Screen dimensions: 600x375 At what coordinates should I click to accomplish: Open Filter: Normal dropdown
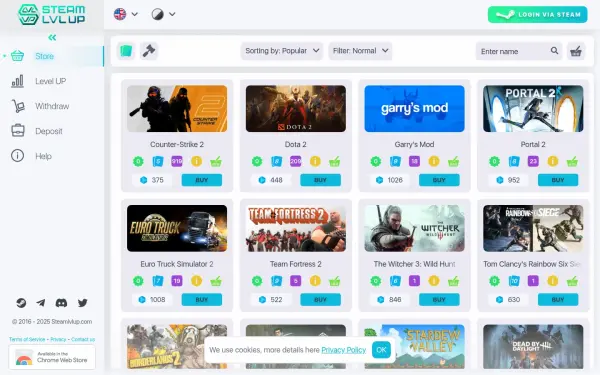(360, 51)
